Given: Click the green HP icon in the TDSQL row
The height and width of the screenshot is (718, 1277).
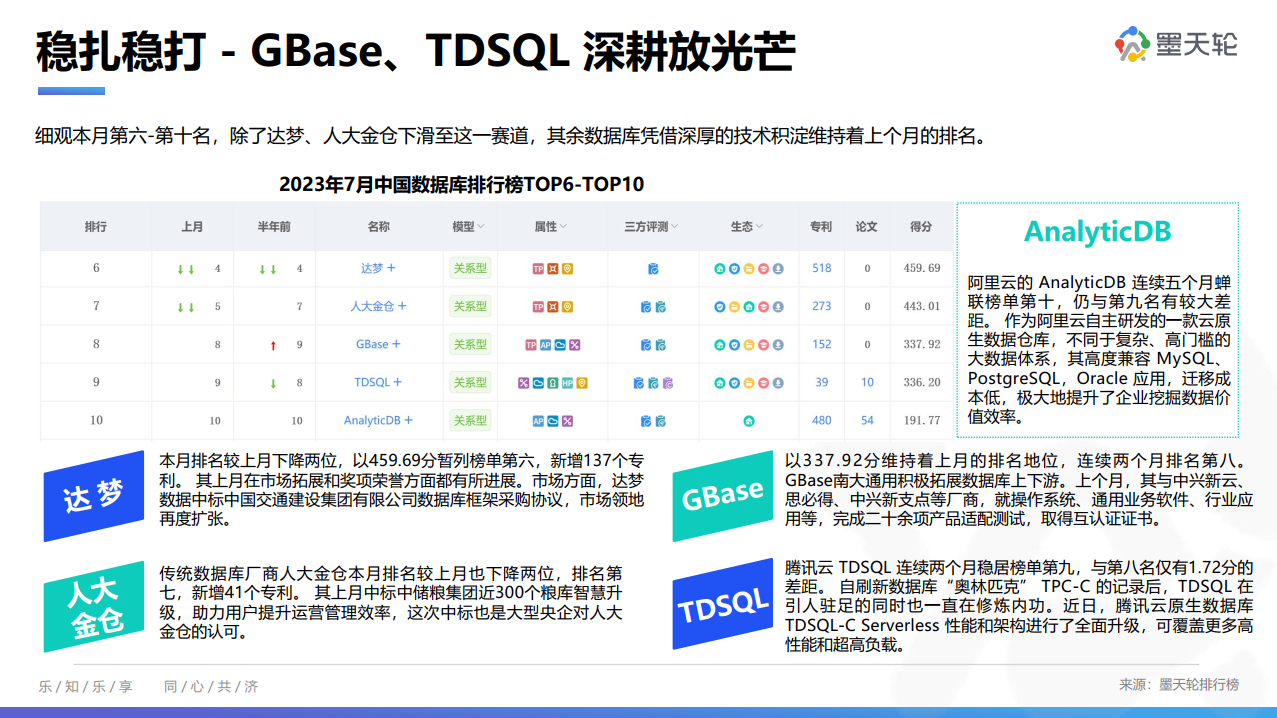Looking at the screenshot, I should [x=567, y=383].
